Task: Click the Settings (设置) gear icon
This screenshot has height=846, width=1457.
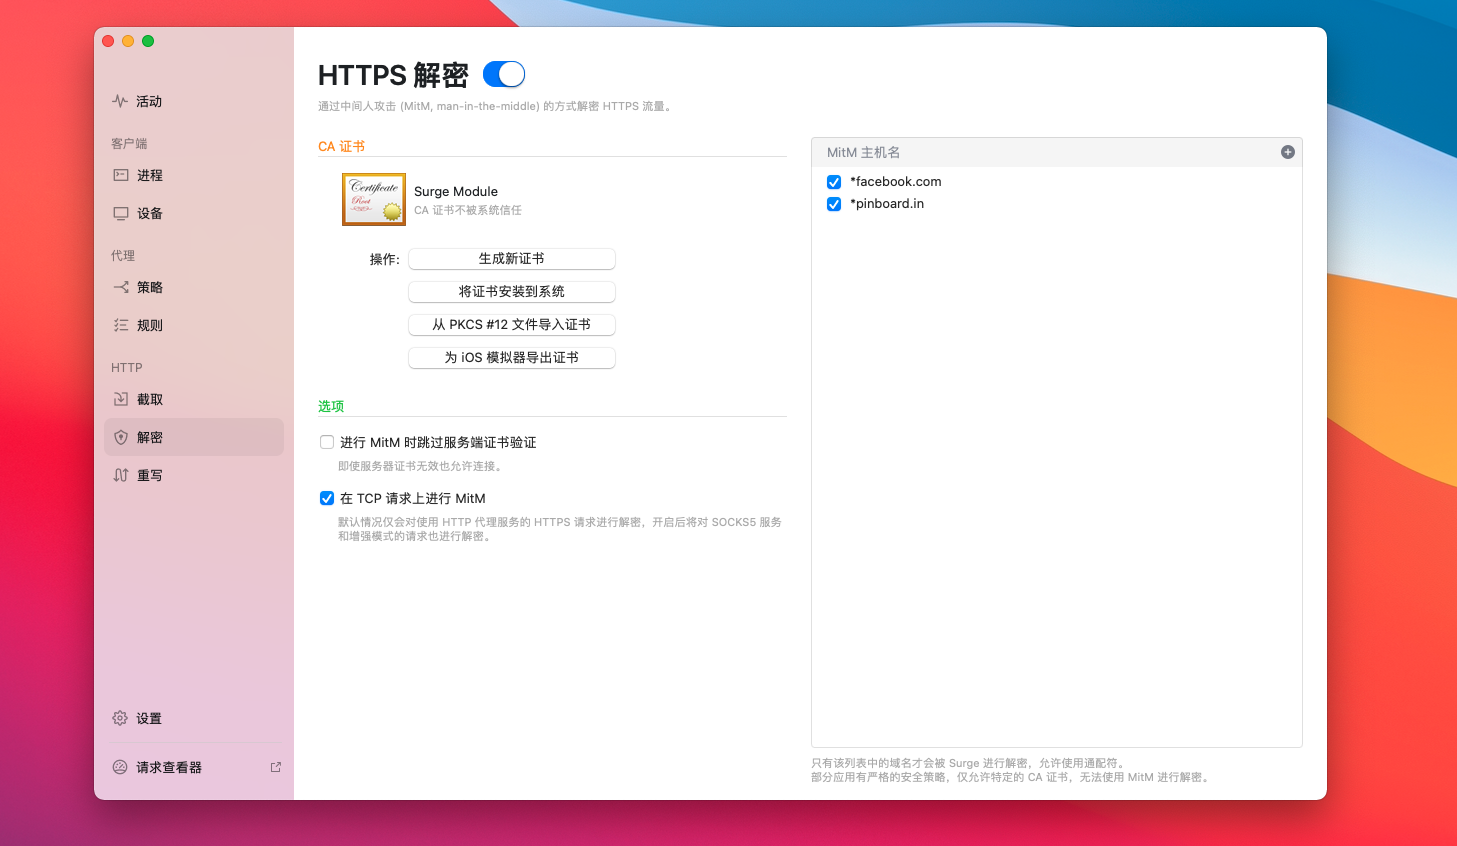Action: (120, 718)
